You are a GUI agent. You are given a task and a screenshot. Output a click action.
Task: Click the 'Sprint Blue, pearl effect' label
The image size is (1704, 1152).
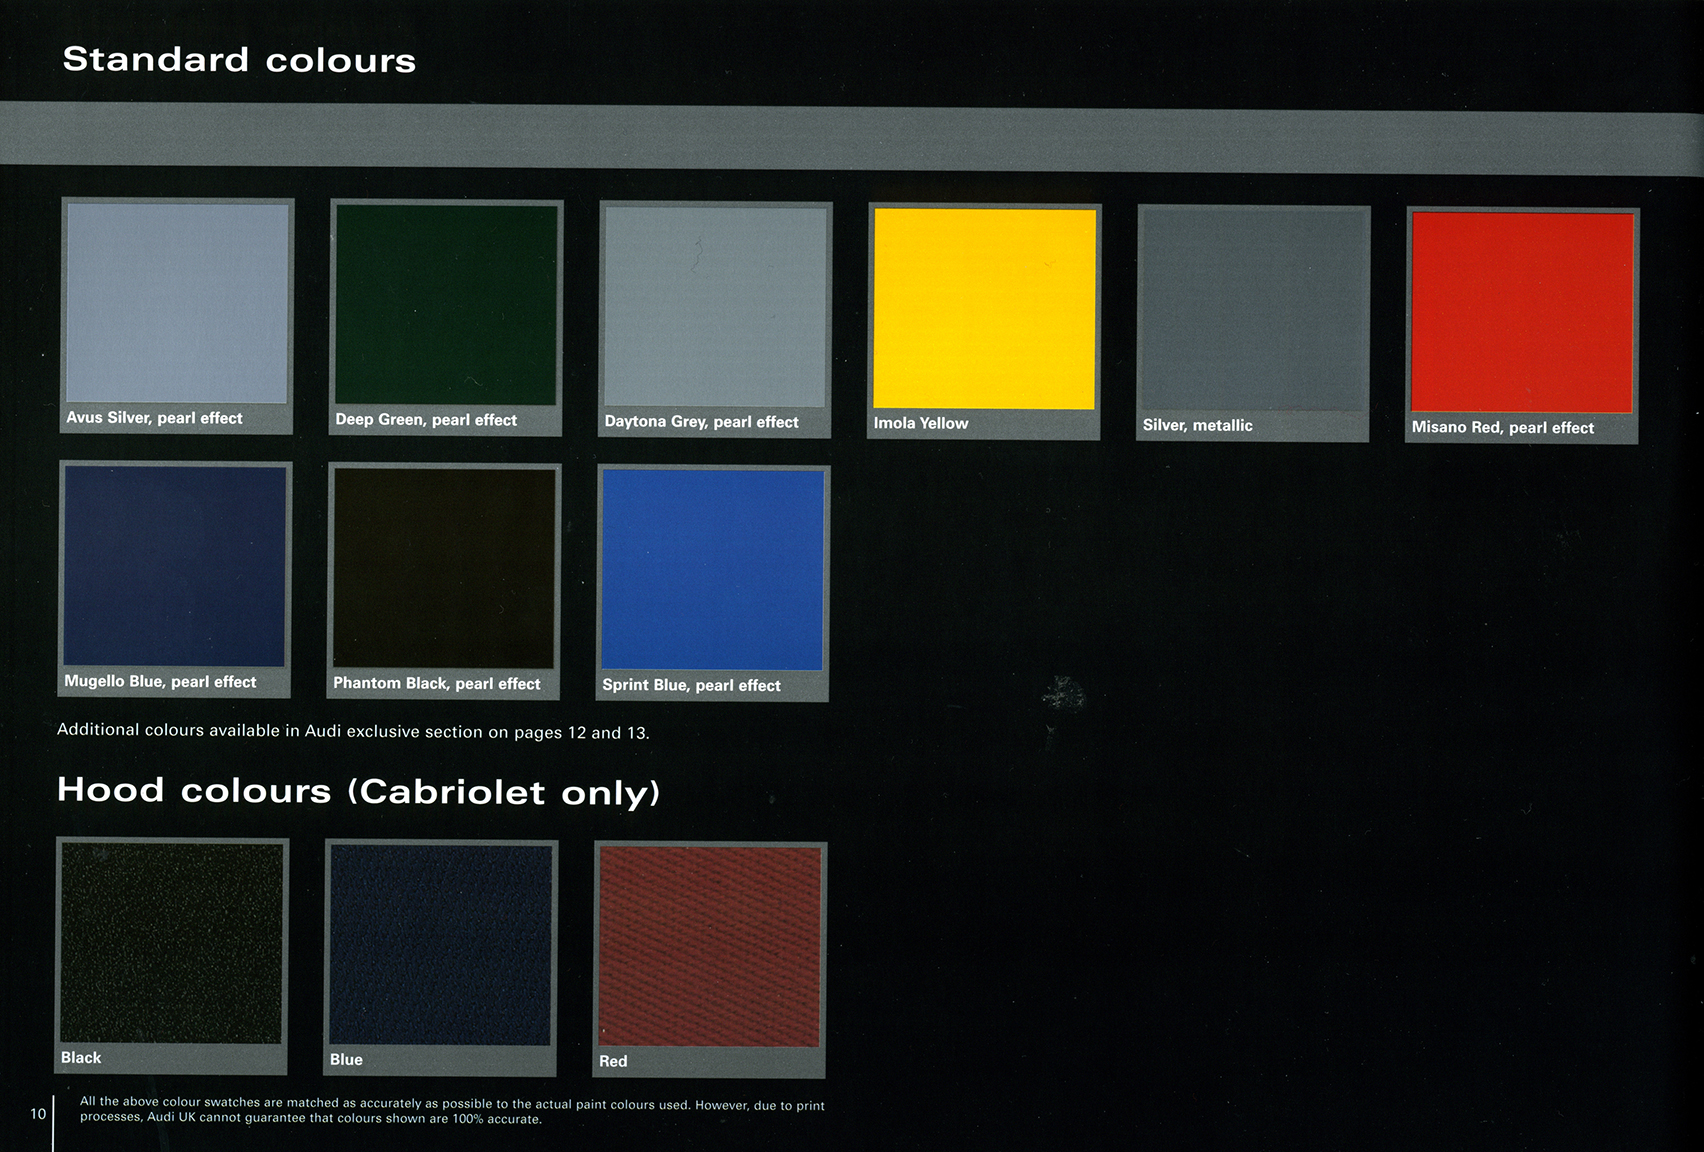click(x=691, y=685)
